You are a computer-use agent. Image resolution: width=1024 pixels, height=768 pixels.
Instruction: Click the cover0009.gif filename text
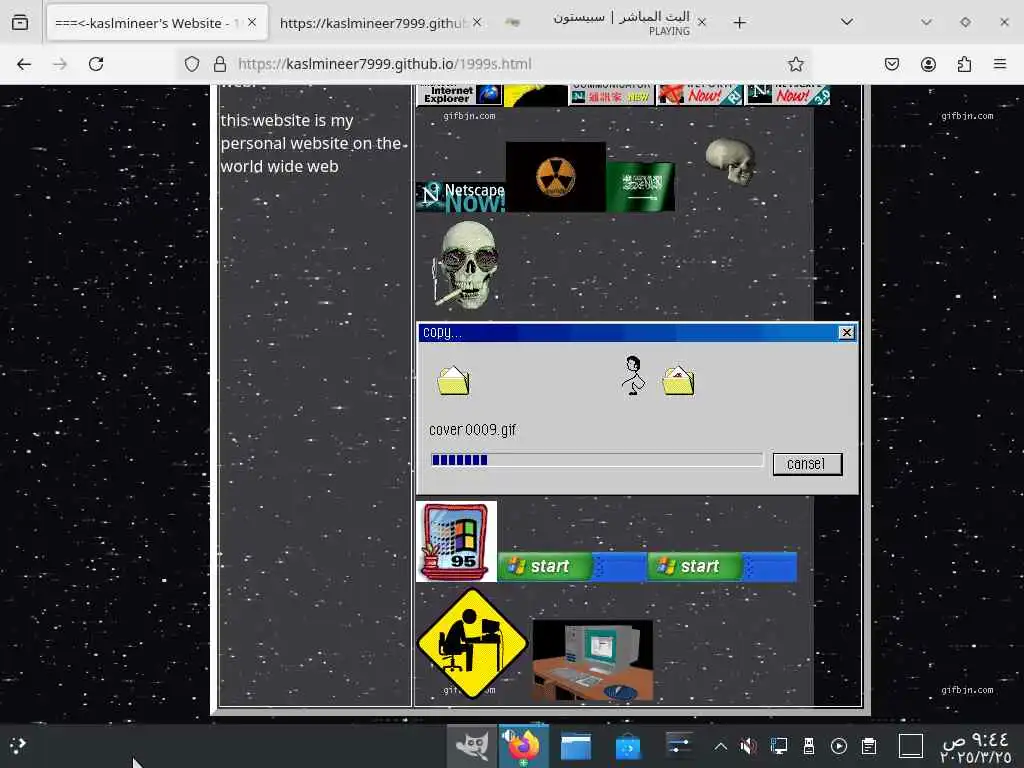pos(472,430)
